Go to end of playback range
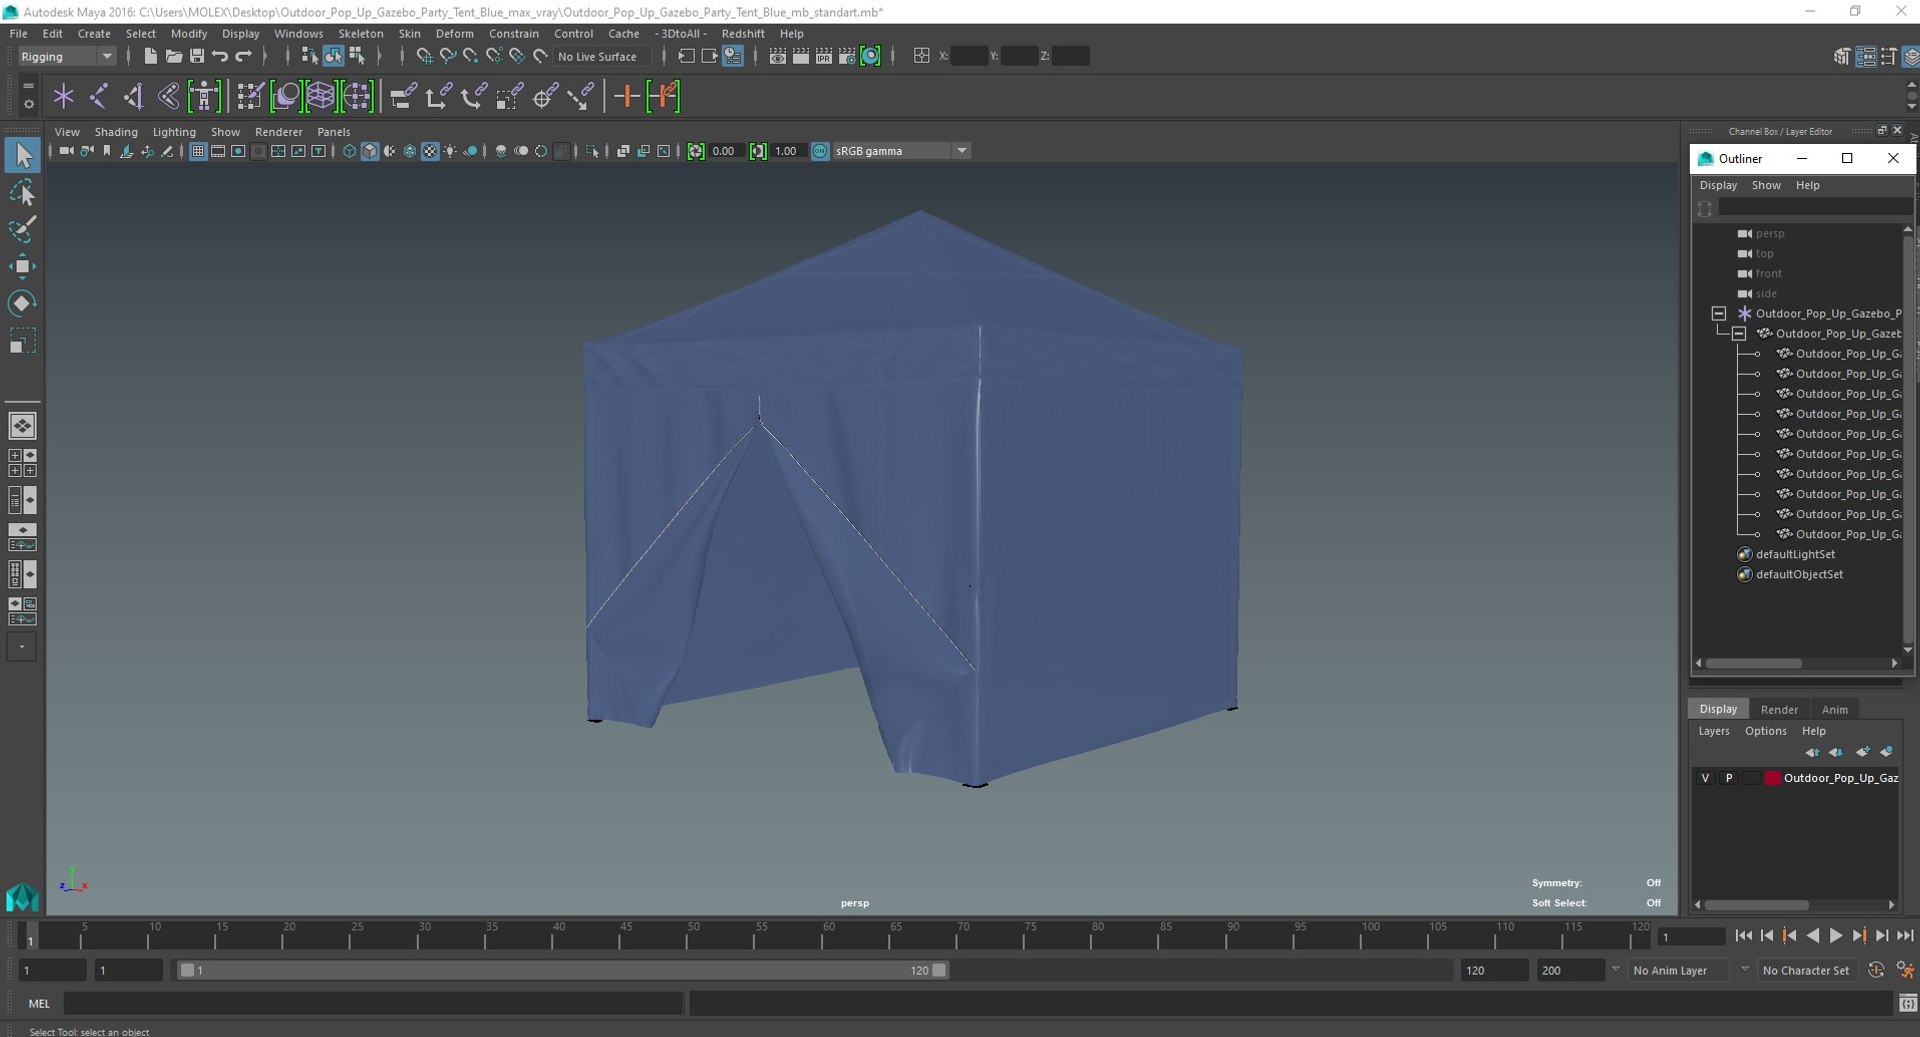Viewport: 1920px width, 1037px height. 1905,936
